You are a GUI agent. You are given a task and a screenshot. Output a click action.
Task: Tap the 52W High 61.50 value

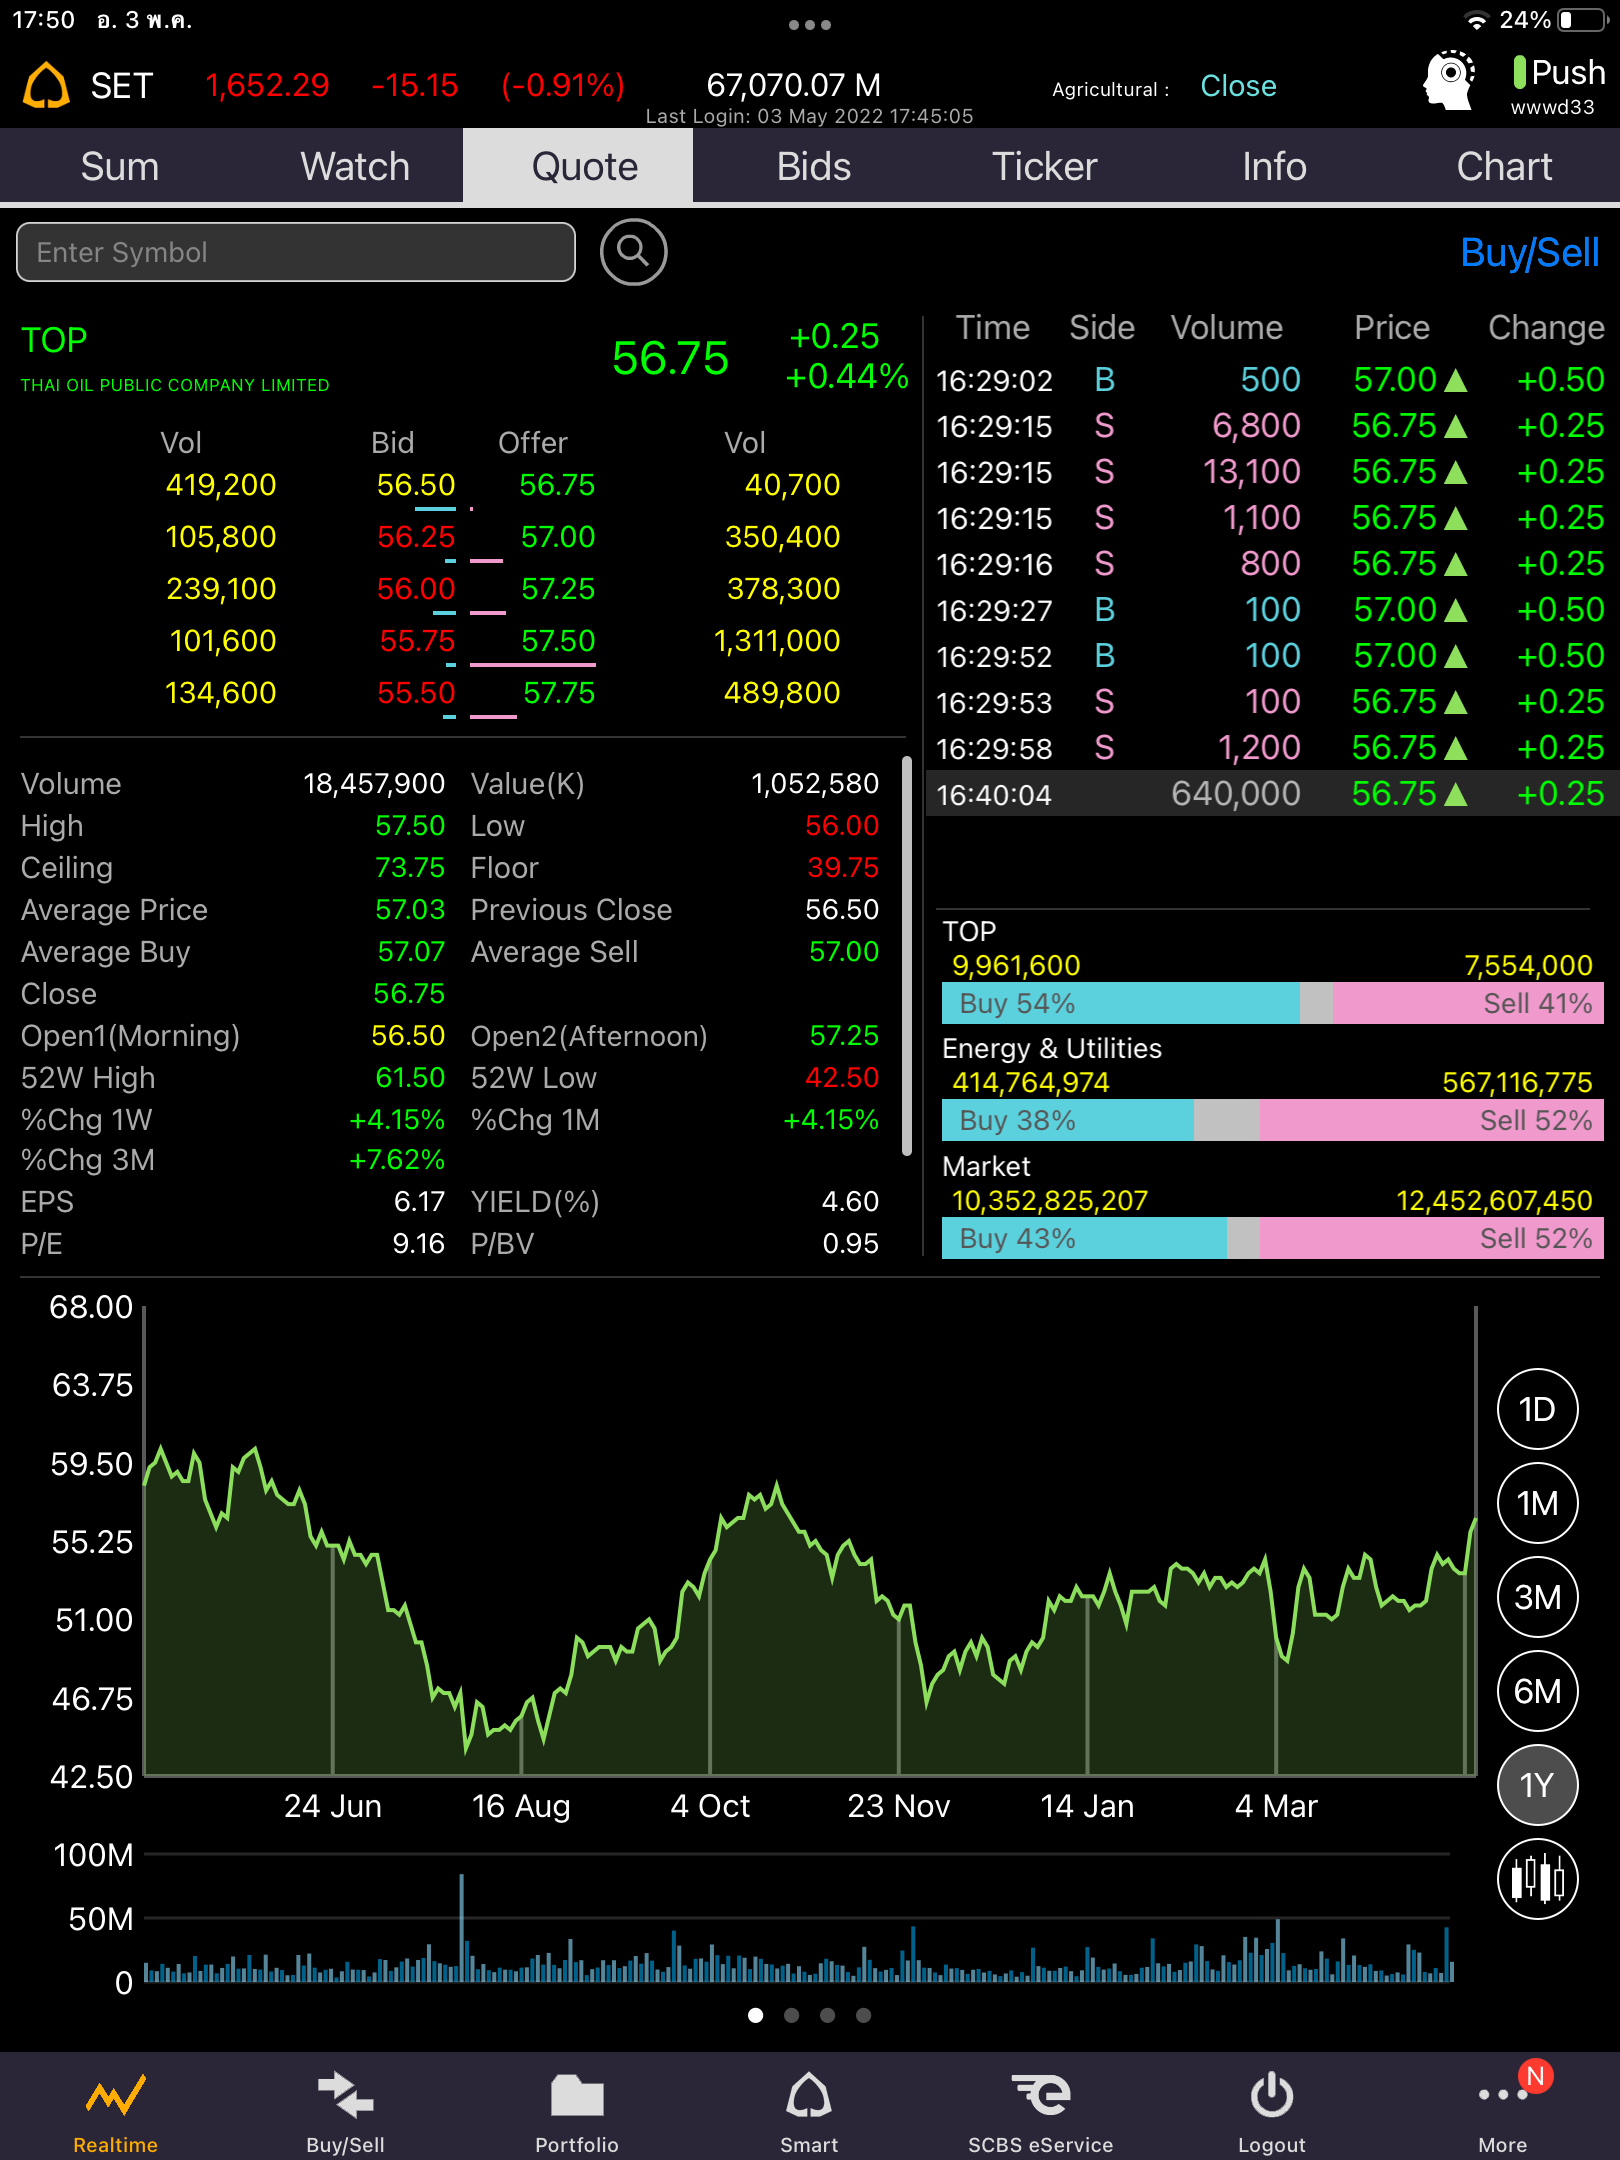click(408, 1077)
